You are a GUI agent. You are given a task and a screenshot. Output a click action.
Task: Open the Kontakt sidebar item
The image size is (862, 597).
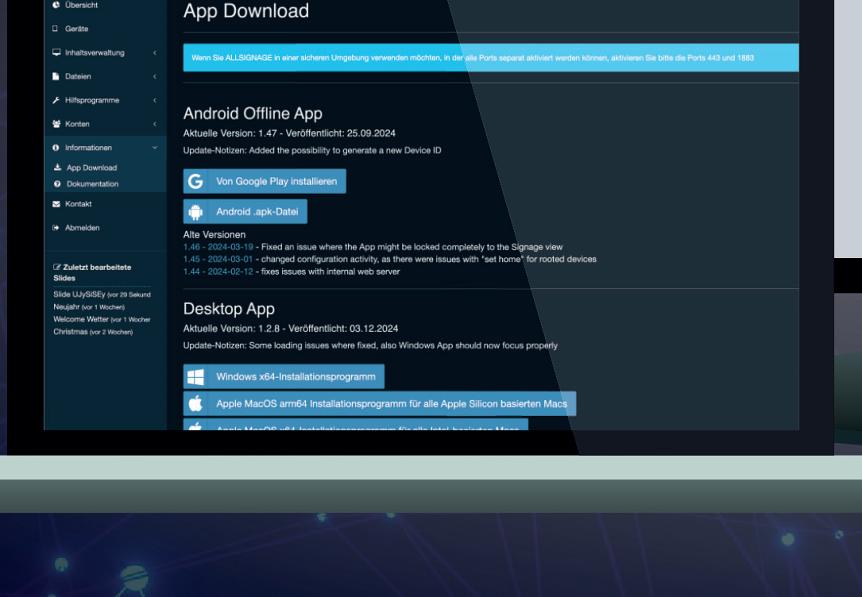click(78, 204)
